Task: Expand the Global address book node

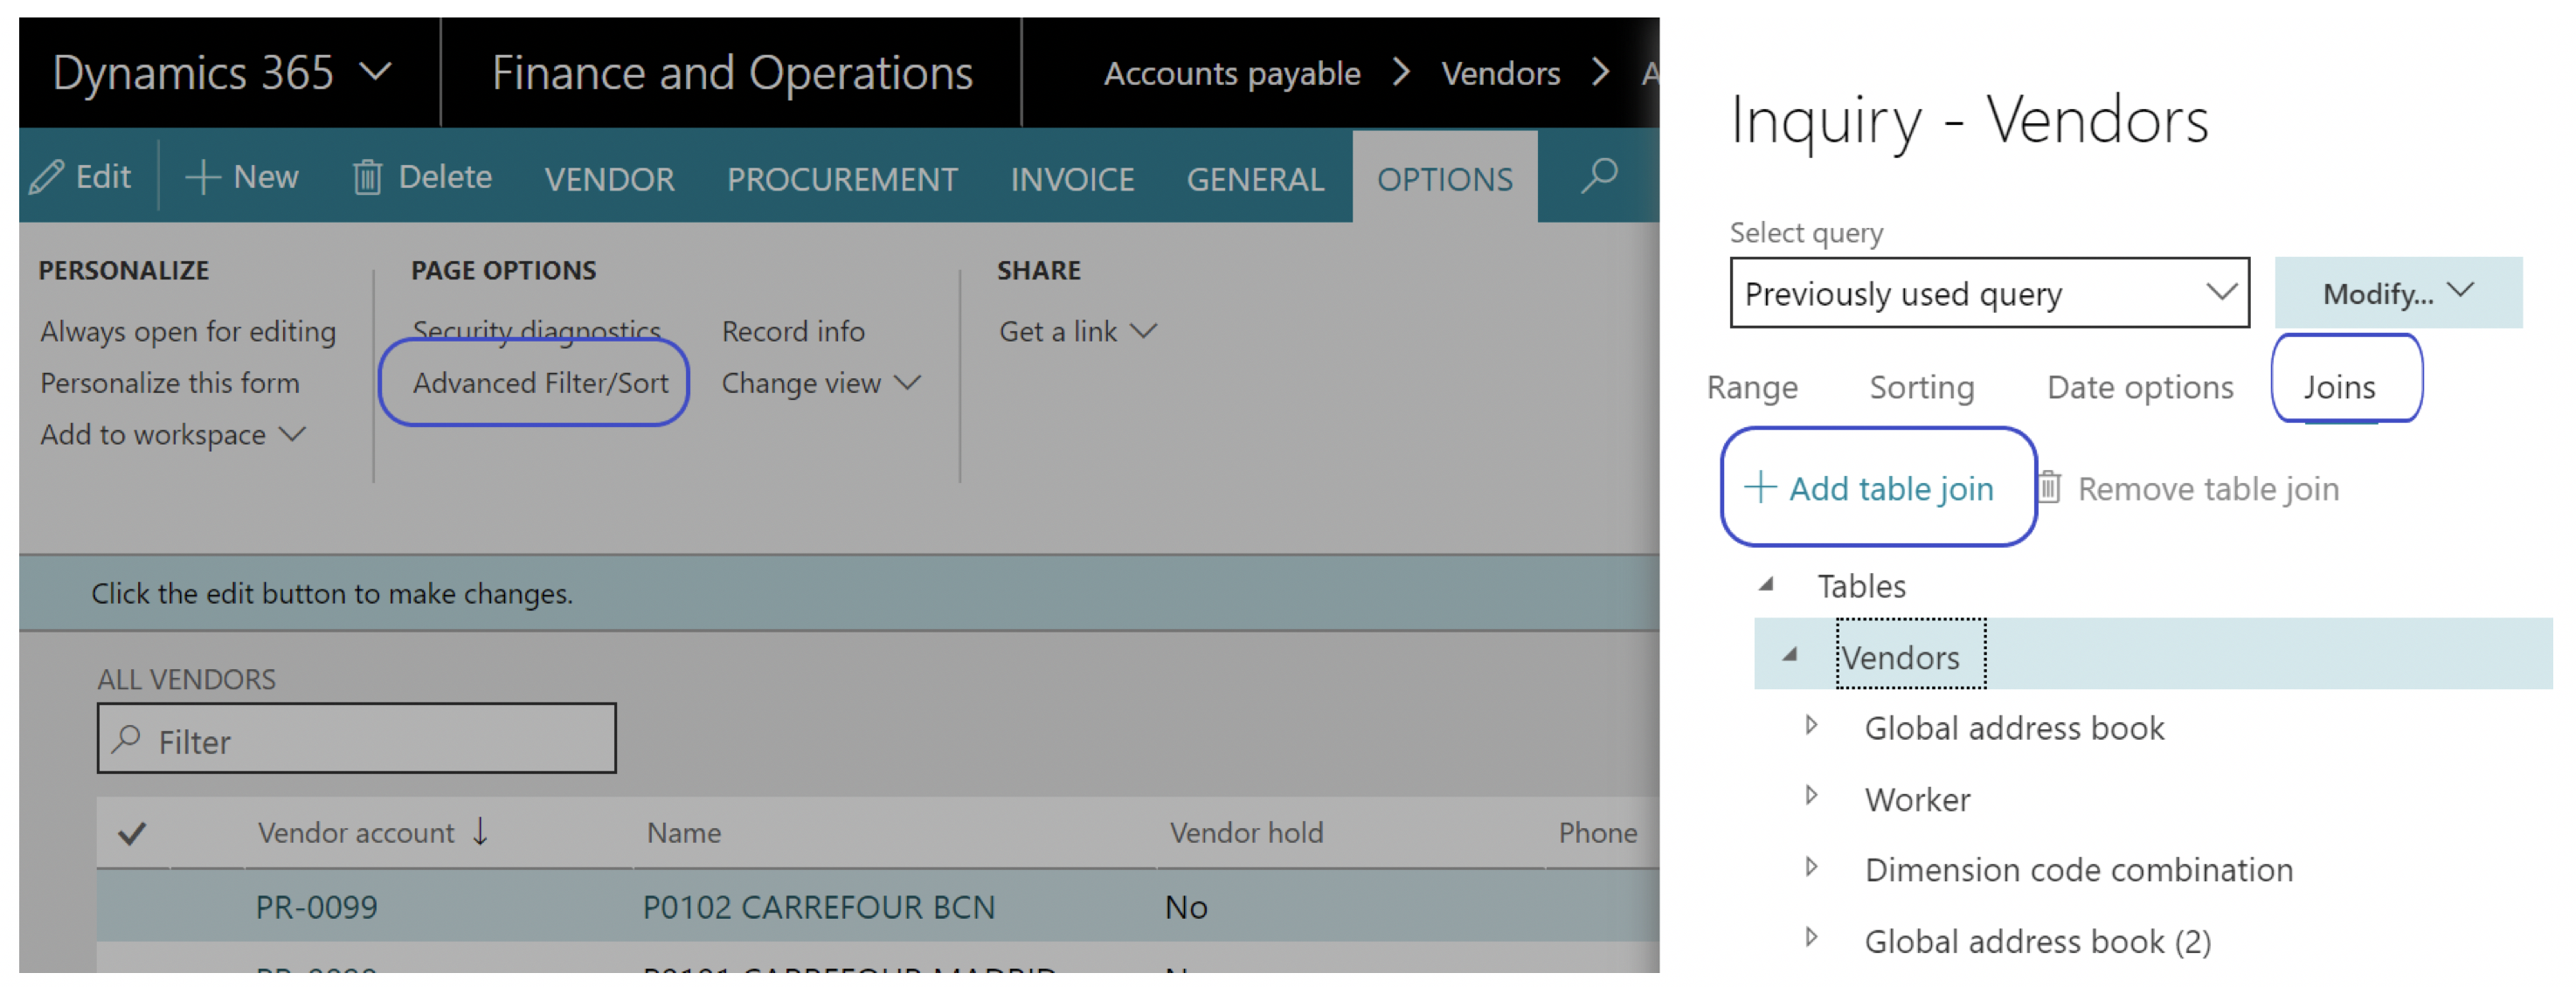Action: tap(1811, 725)
